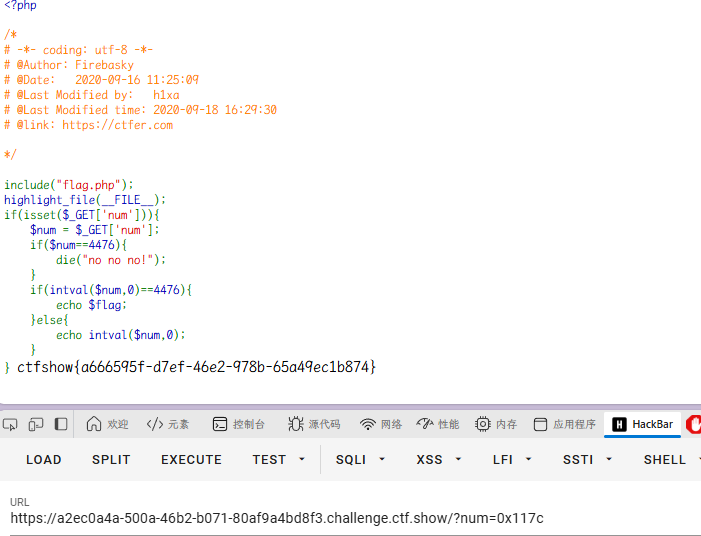Screen dimensions: 701x536
Task: Open the Performance (性能) tab
Action: pos(438,424)
